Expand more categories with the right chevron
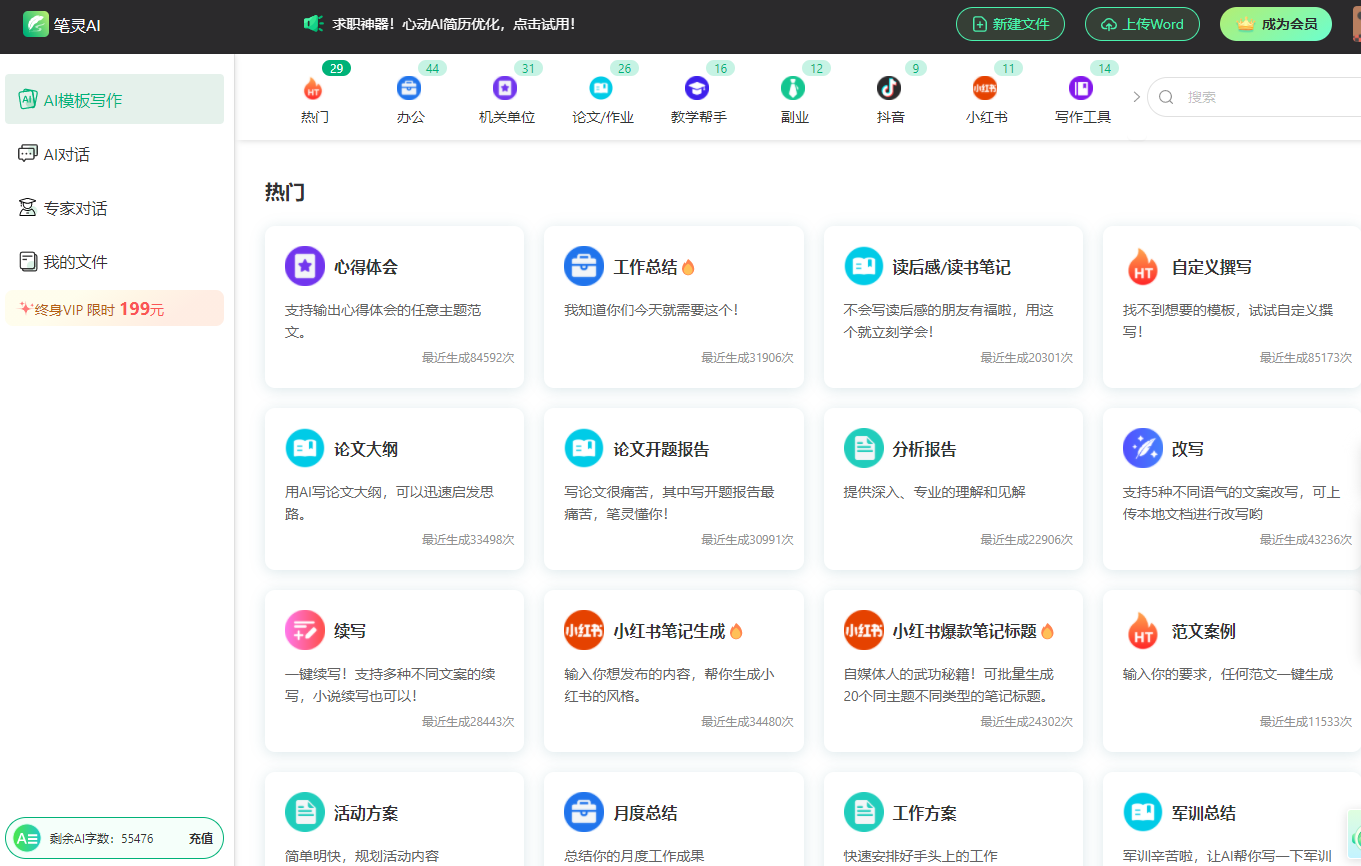 pos(1136,97)
